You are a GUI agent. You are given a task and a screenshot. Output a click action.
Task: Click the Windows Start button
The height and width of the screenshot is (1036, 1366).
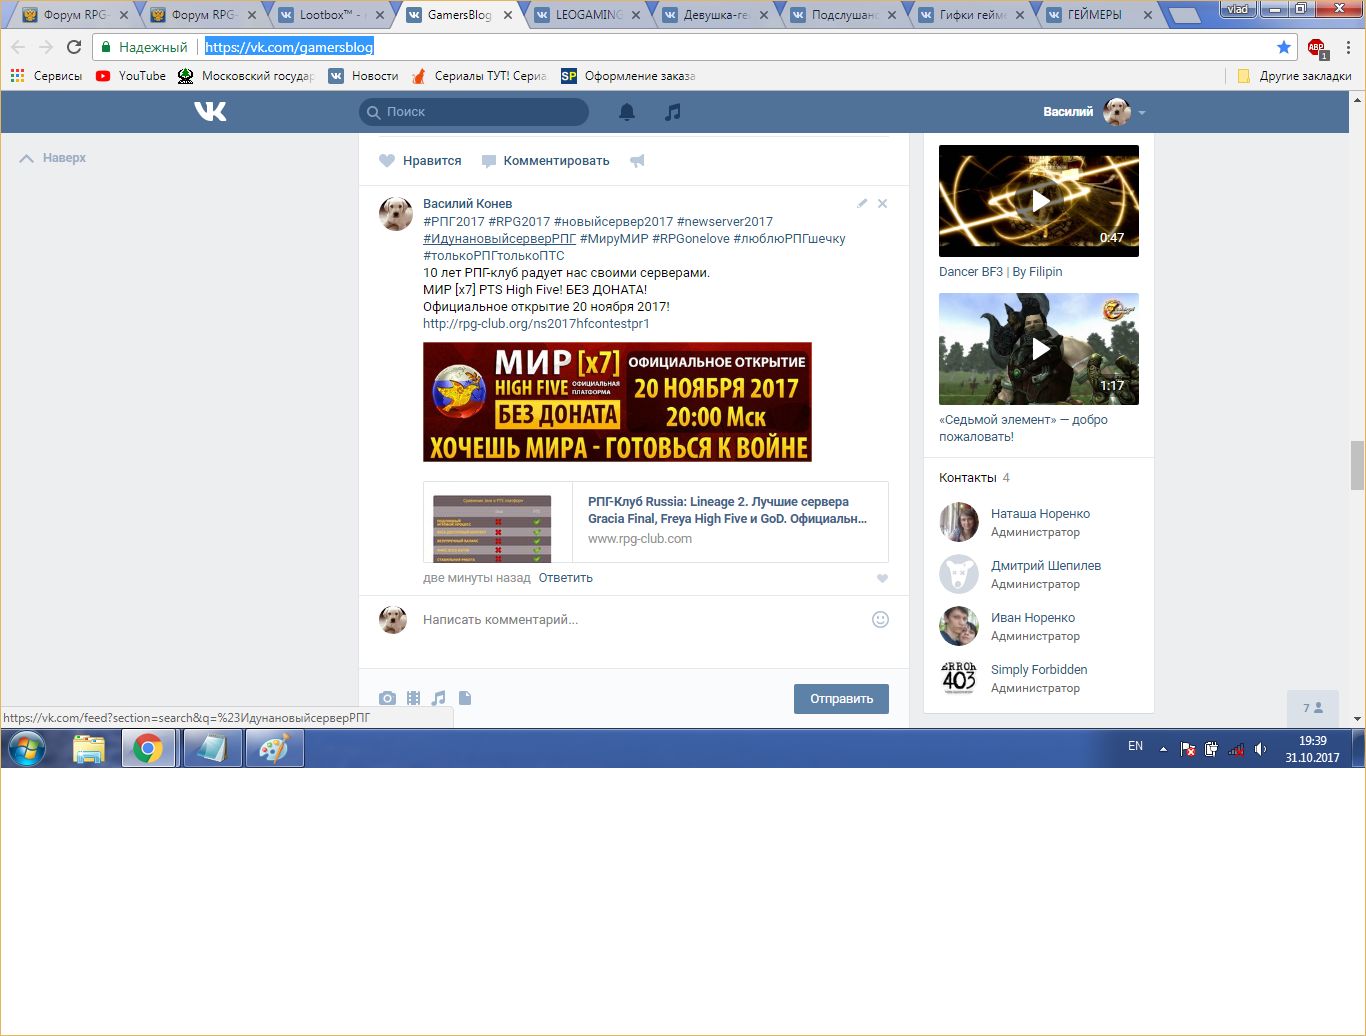(27, 748)
